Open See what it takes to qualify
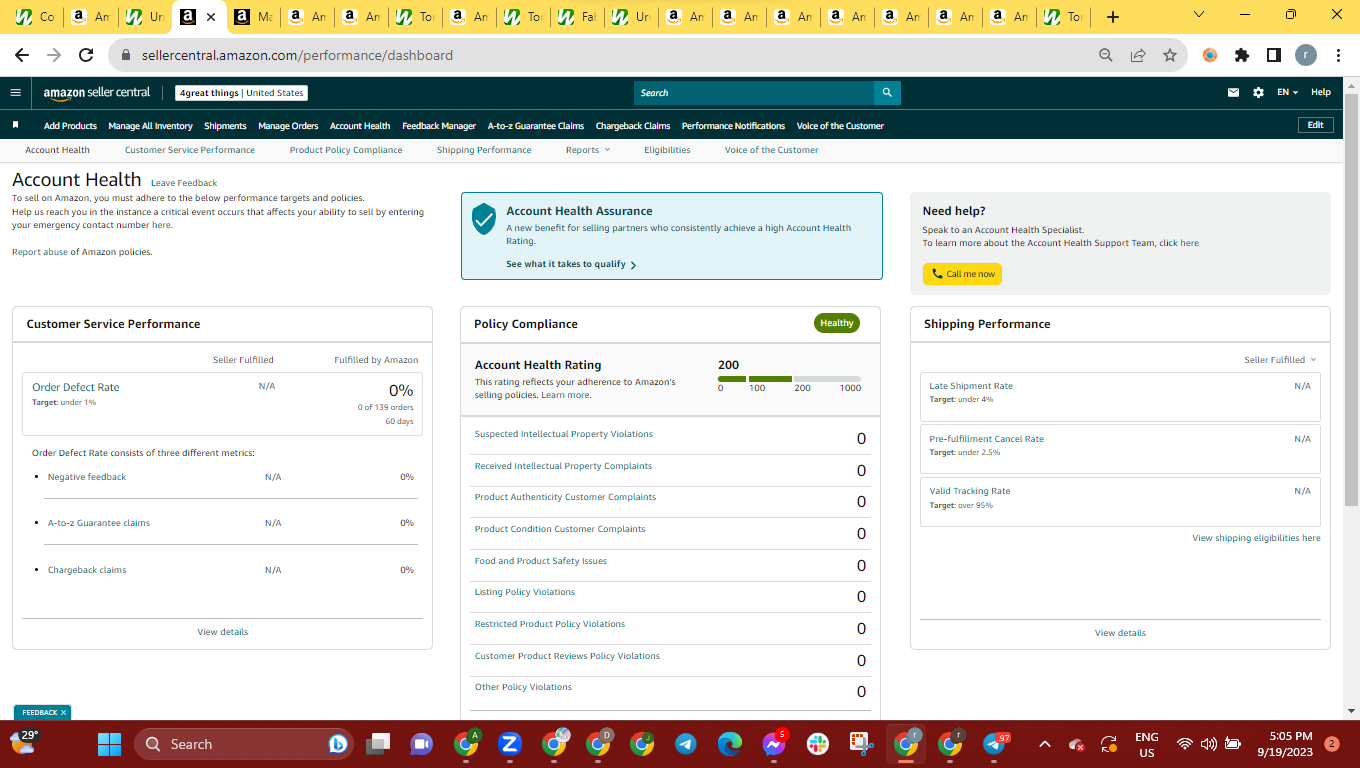Viewport: 1360px width, 768px height. click(x=571, y=264)
